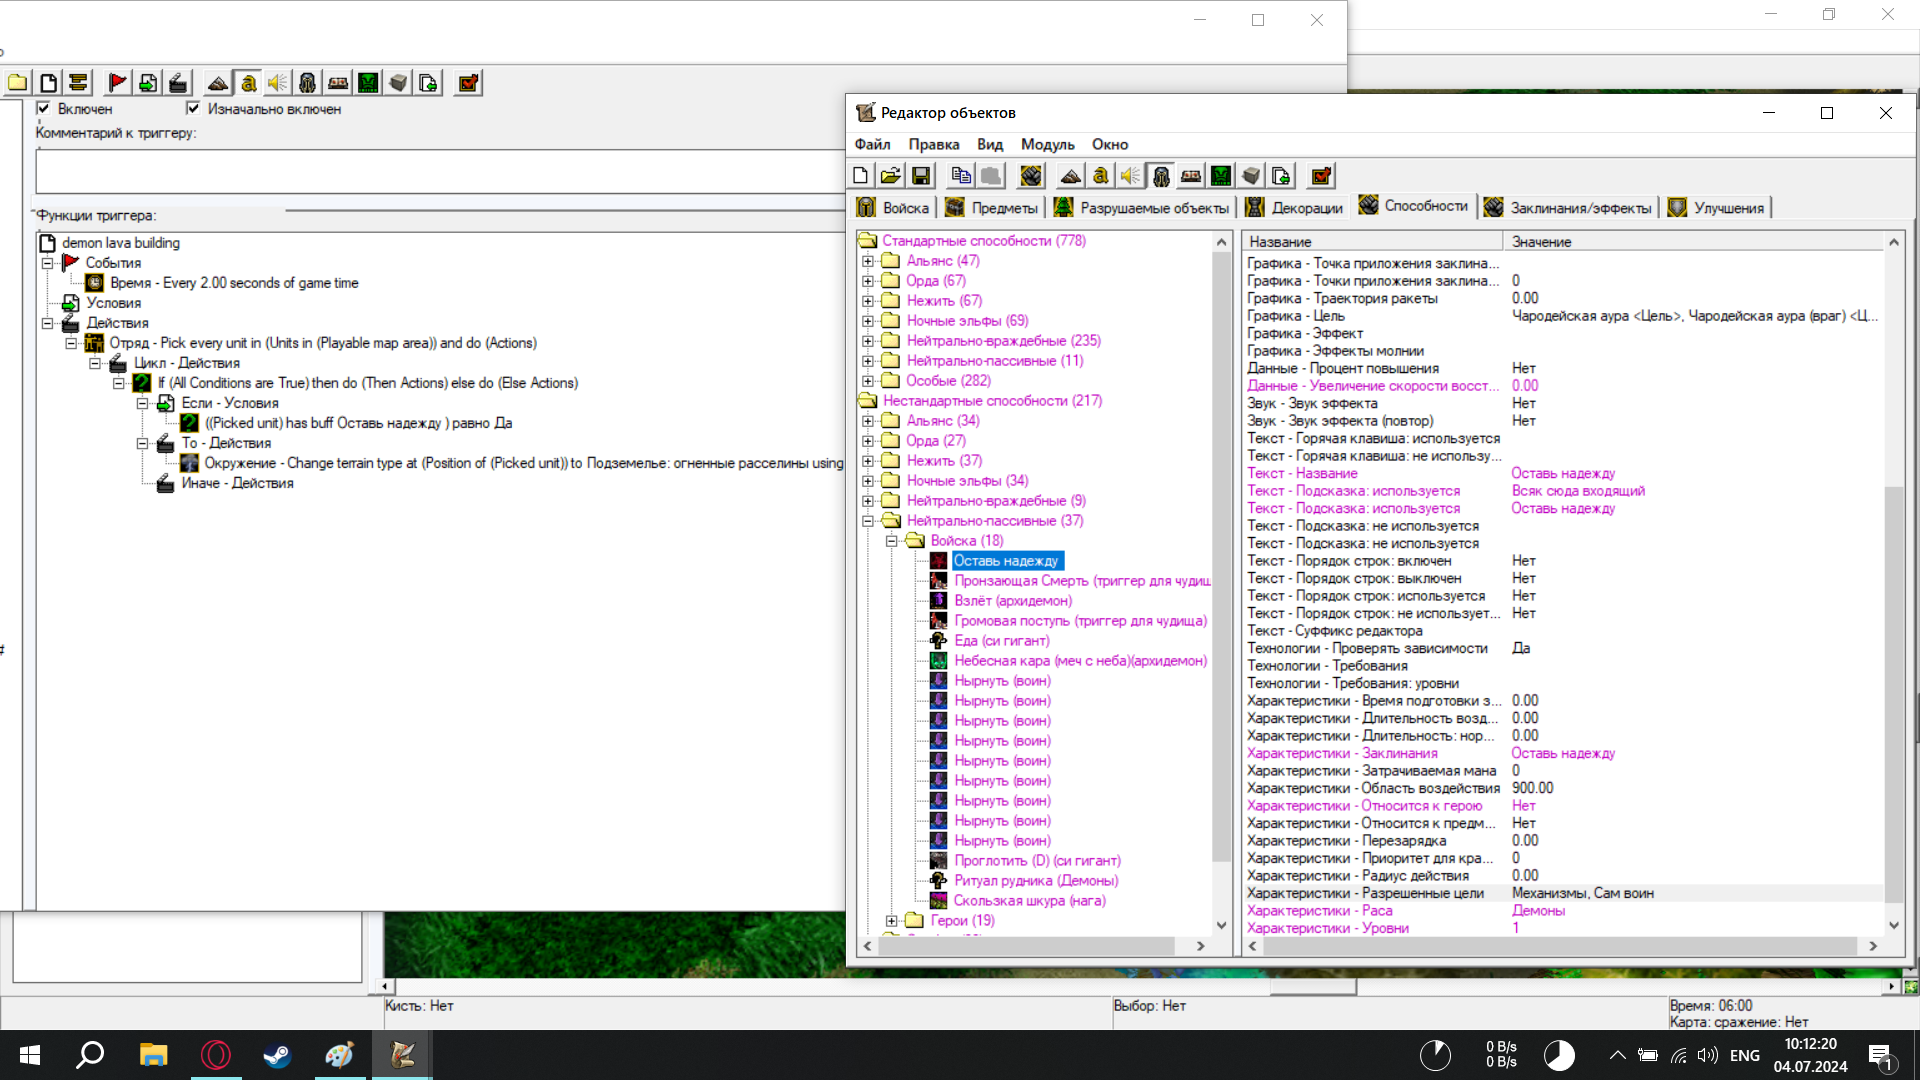Collapse the Войска (18) folder
Viewport: 1920px width, 1080px height.
892,541
